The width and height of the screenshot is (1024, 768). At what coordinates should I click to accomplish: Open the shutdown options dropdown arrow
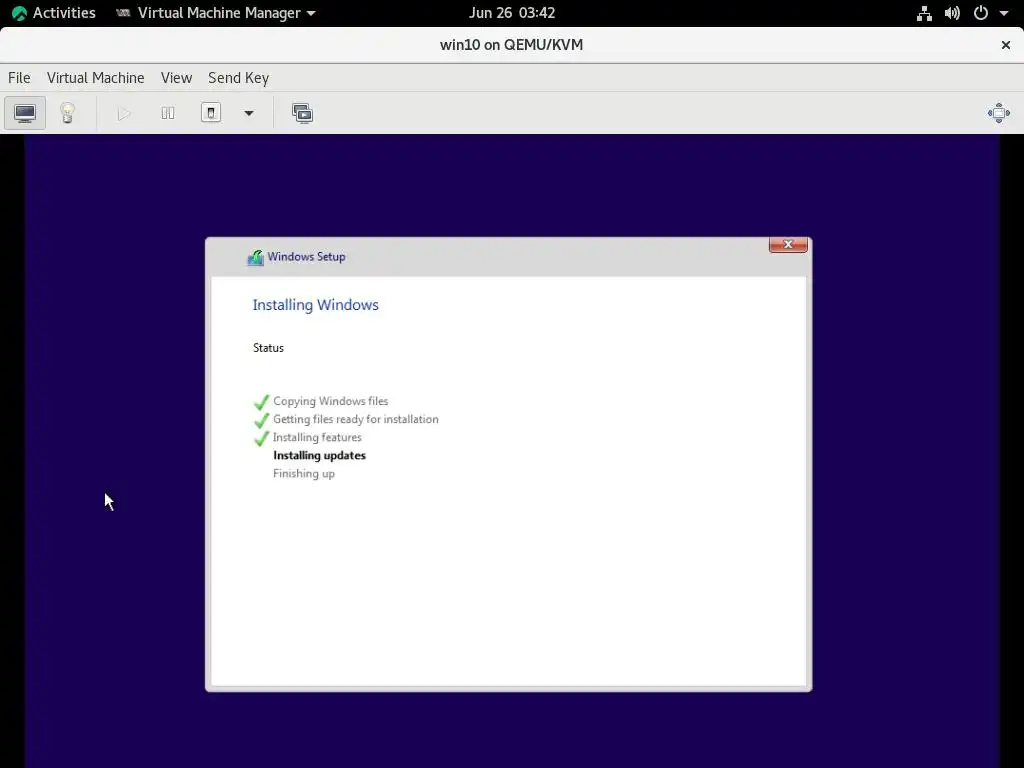tap(249, 114)
